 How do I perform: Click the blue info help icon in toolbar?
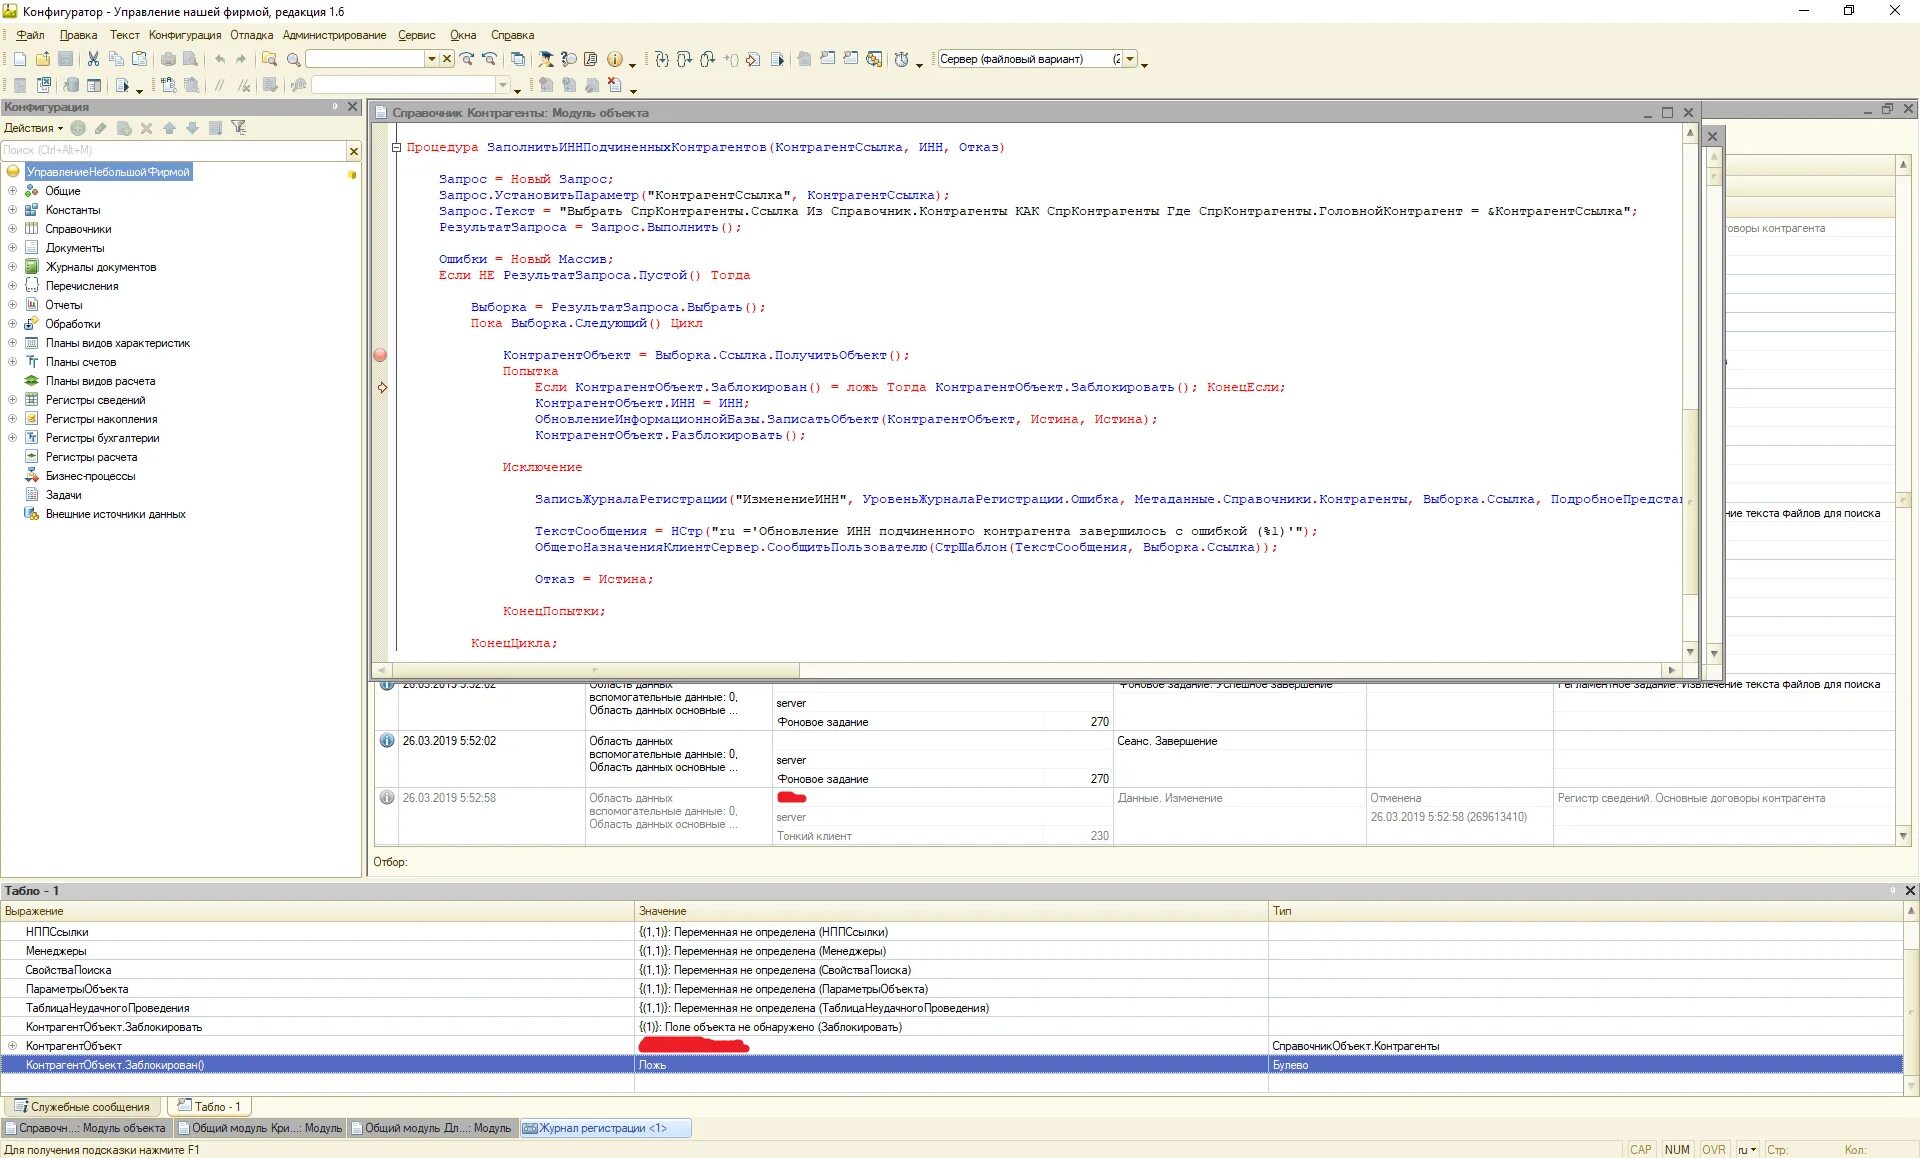[x=615, y=59]
